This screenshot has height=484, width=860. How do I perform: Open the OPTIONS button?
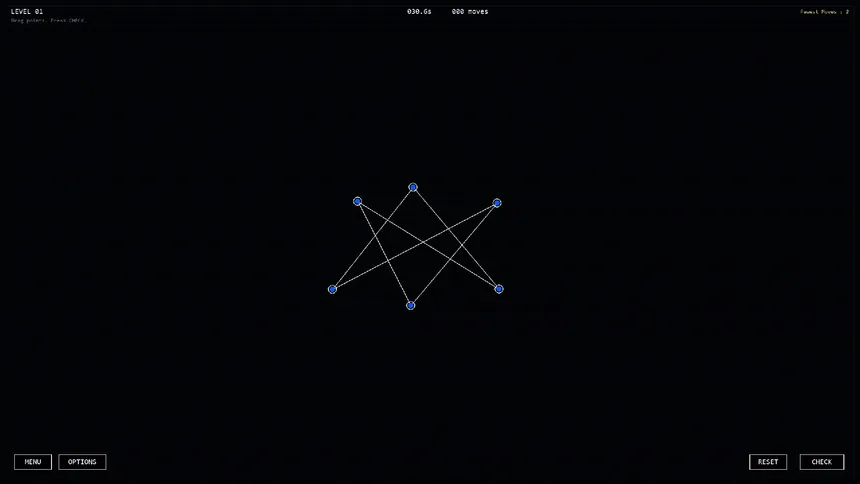(82, 462)
